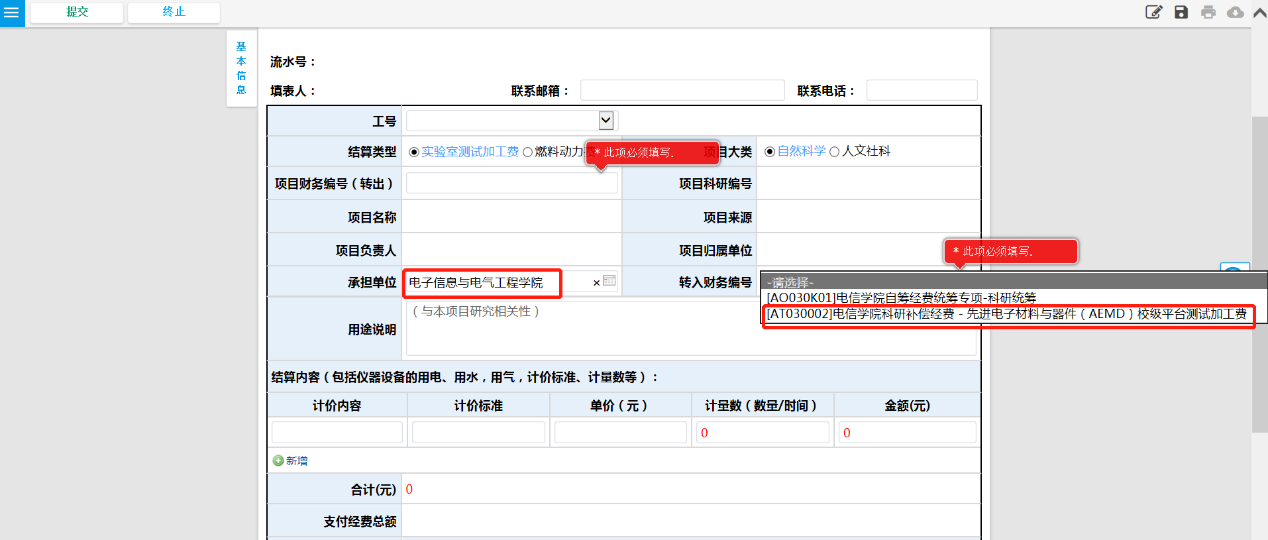Viewport: 1268px width, 540px height.
Task: Open the hamburger menu in top-left corner
Action: (x=12, y=13)
